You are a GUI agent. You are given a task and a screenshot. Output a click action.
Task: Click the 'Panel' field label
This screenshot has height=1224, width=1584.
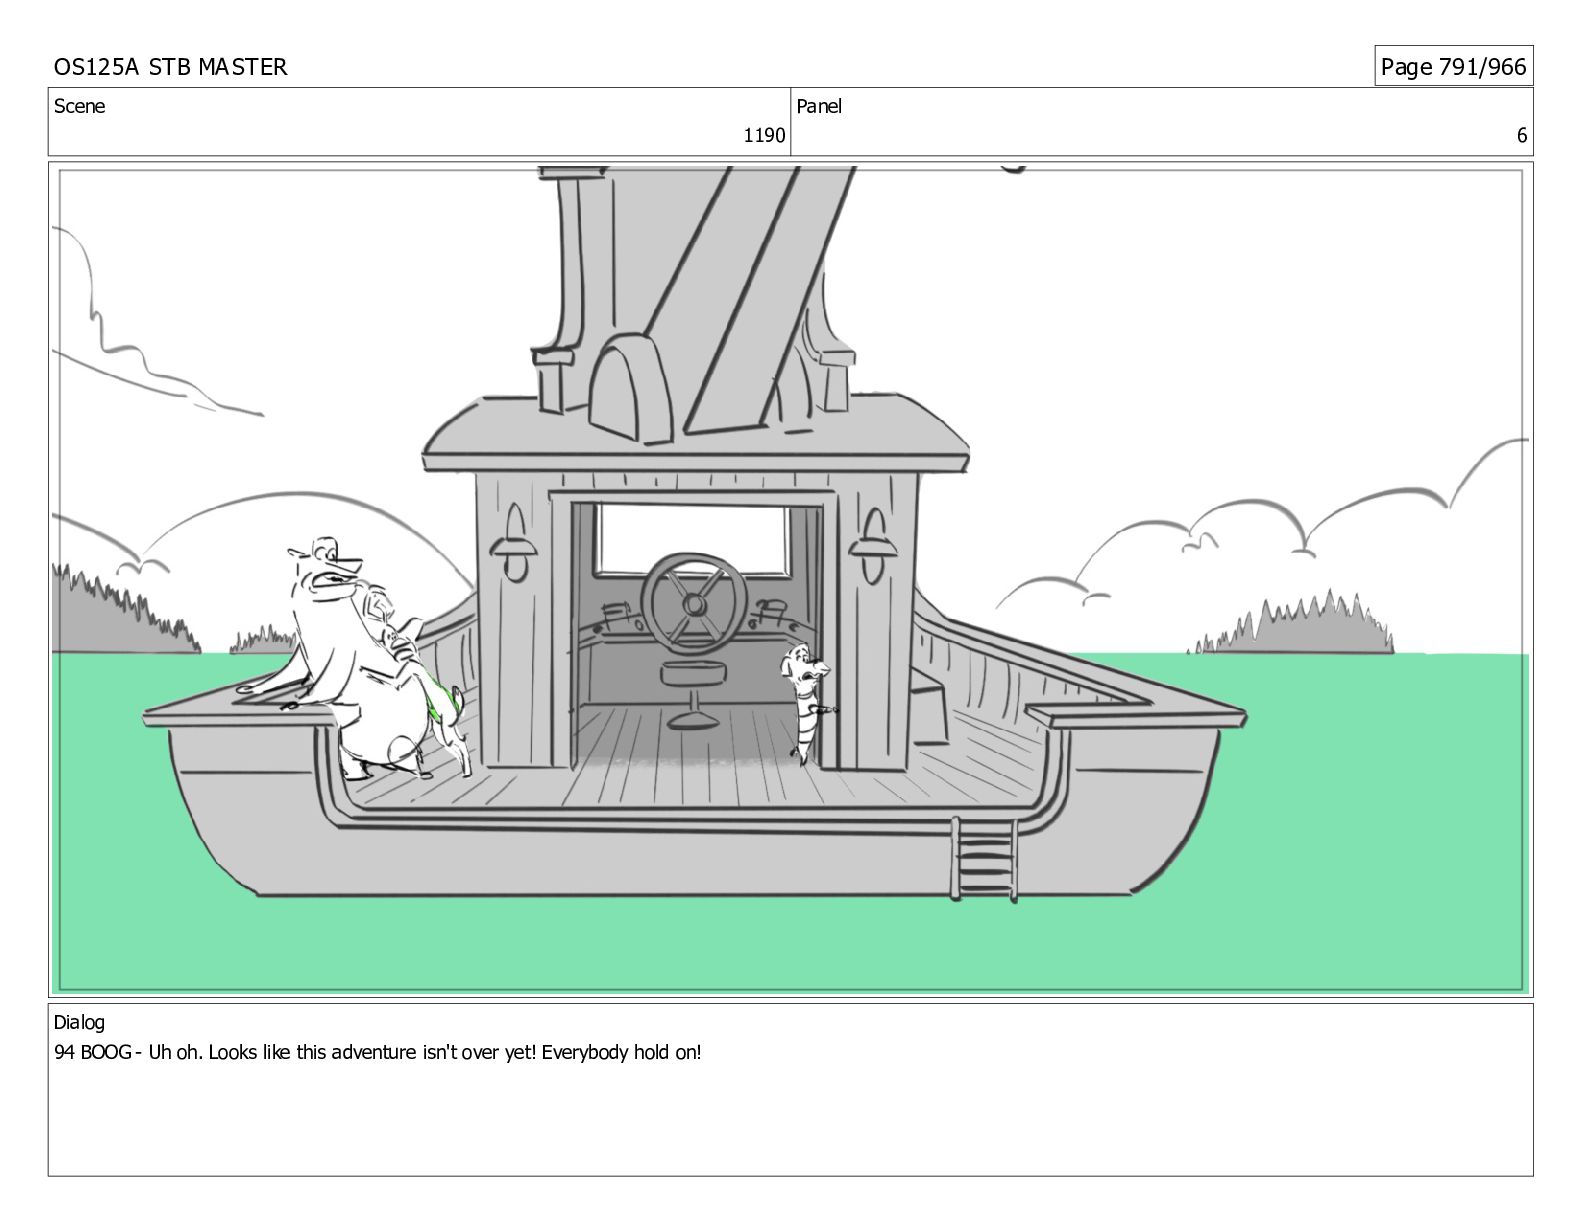coord(819,106)
